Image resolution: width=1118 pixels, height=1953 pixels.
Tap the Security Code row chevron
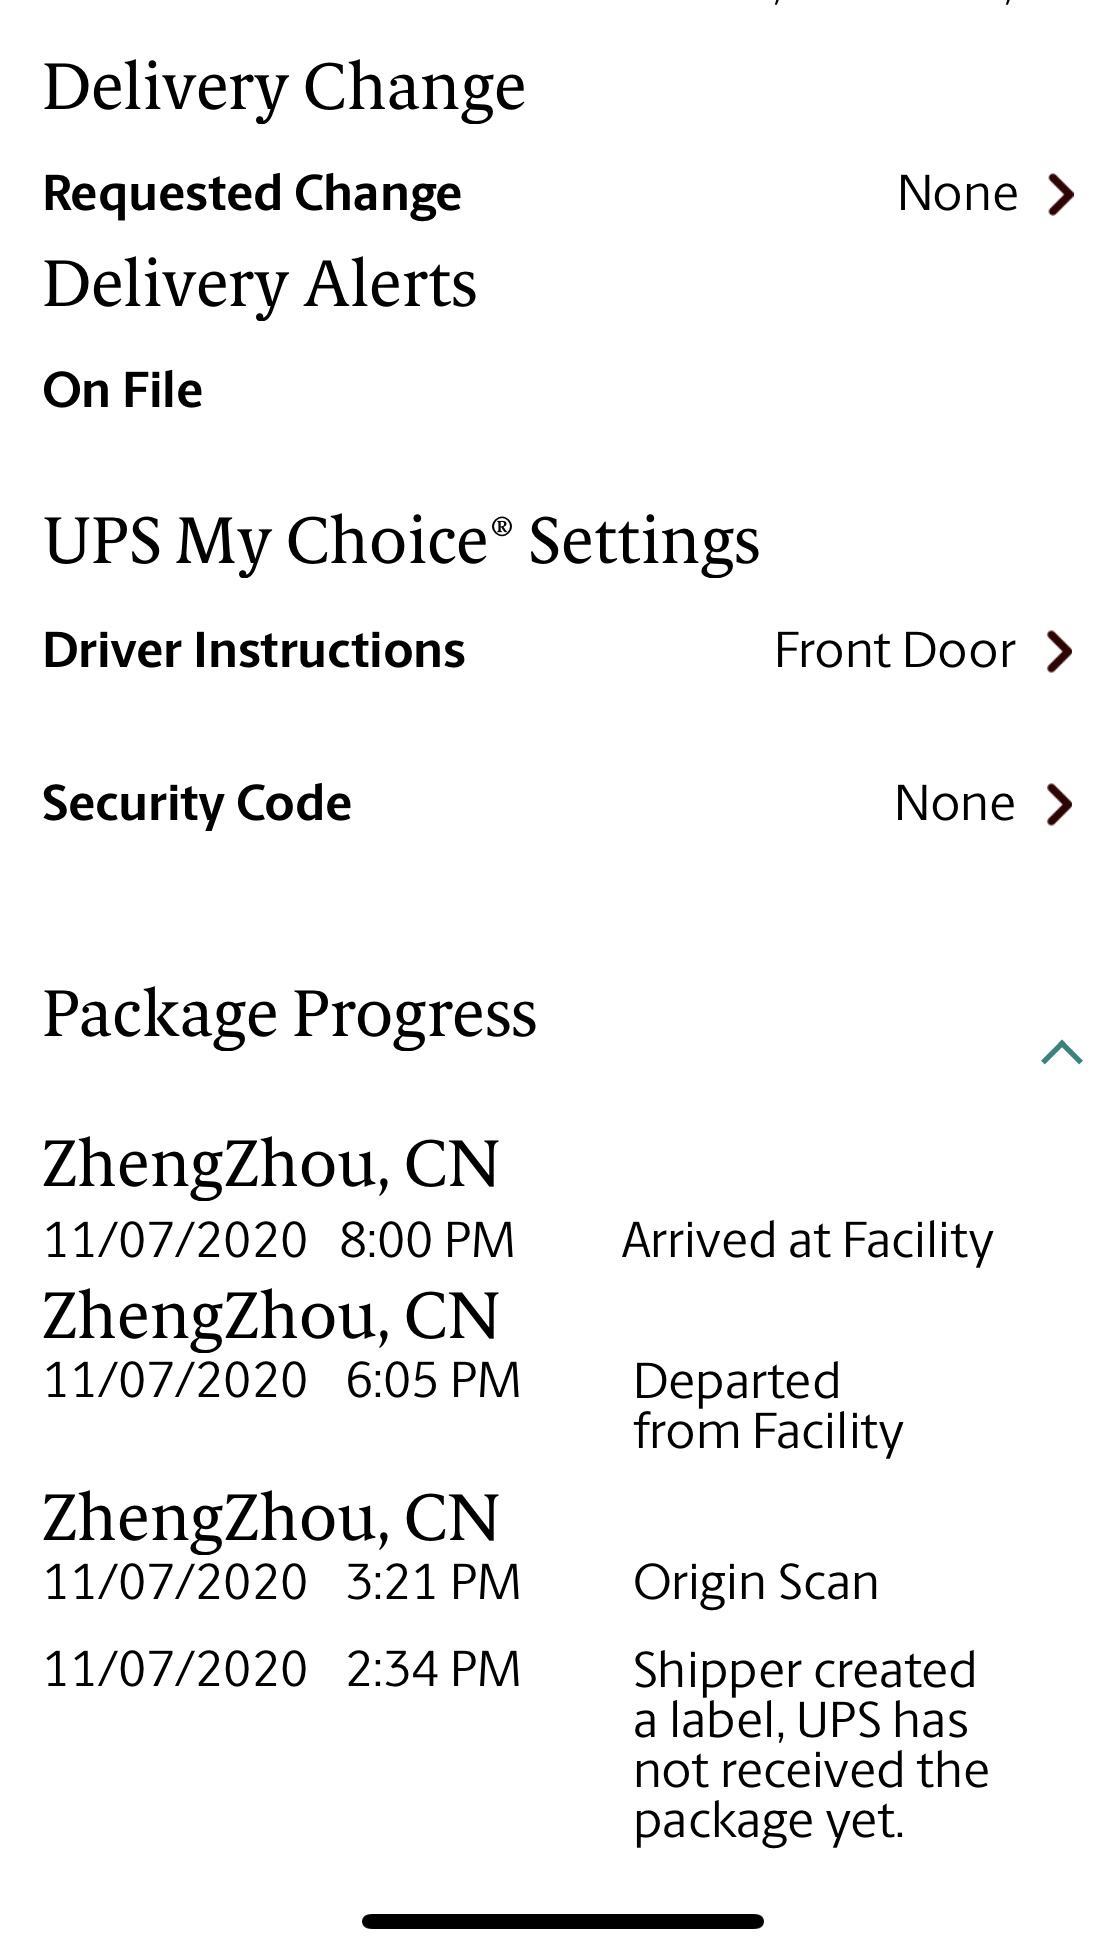(1059, 804)
